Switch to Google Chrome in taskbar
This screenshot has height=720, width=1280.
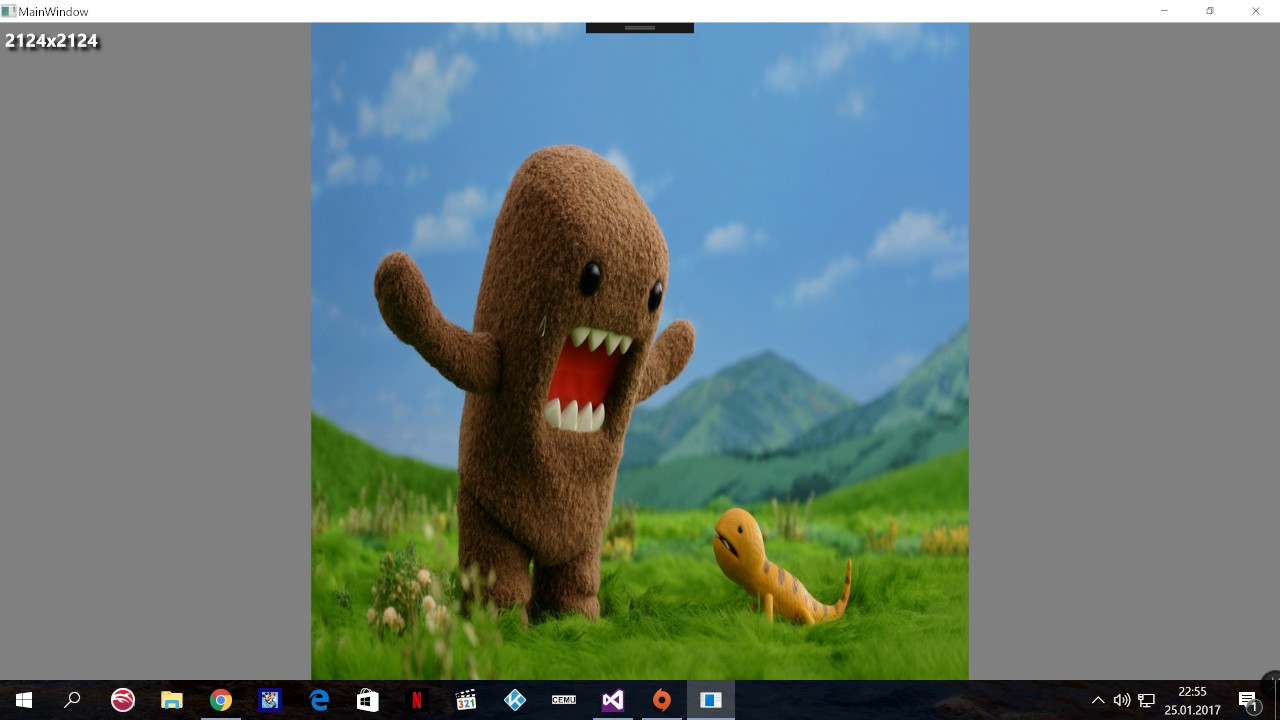[221, 700]
